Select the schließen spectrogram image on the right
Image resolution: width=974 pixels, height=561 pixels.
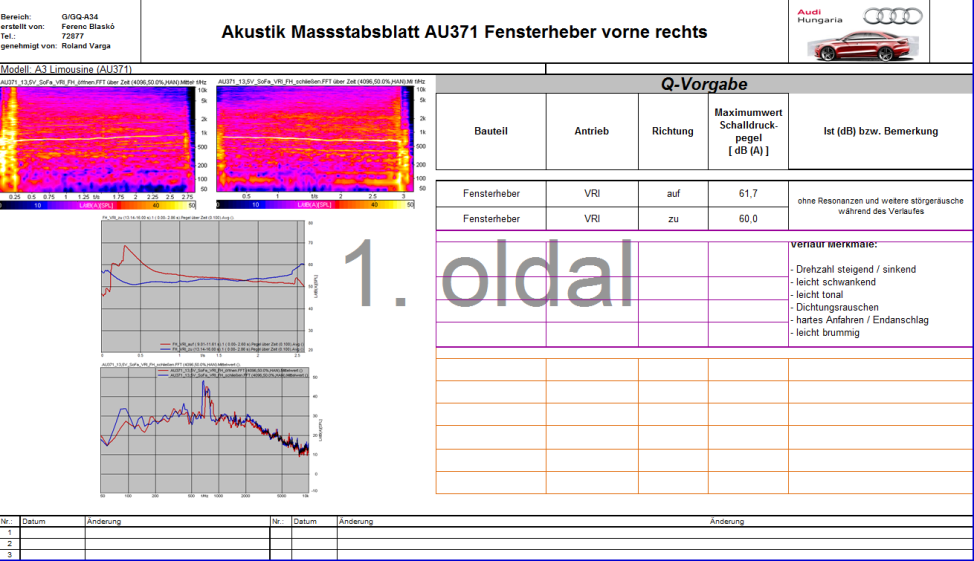(x=314, y=139)
